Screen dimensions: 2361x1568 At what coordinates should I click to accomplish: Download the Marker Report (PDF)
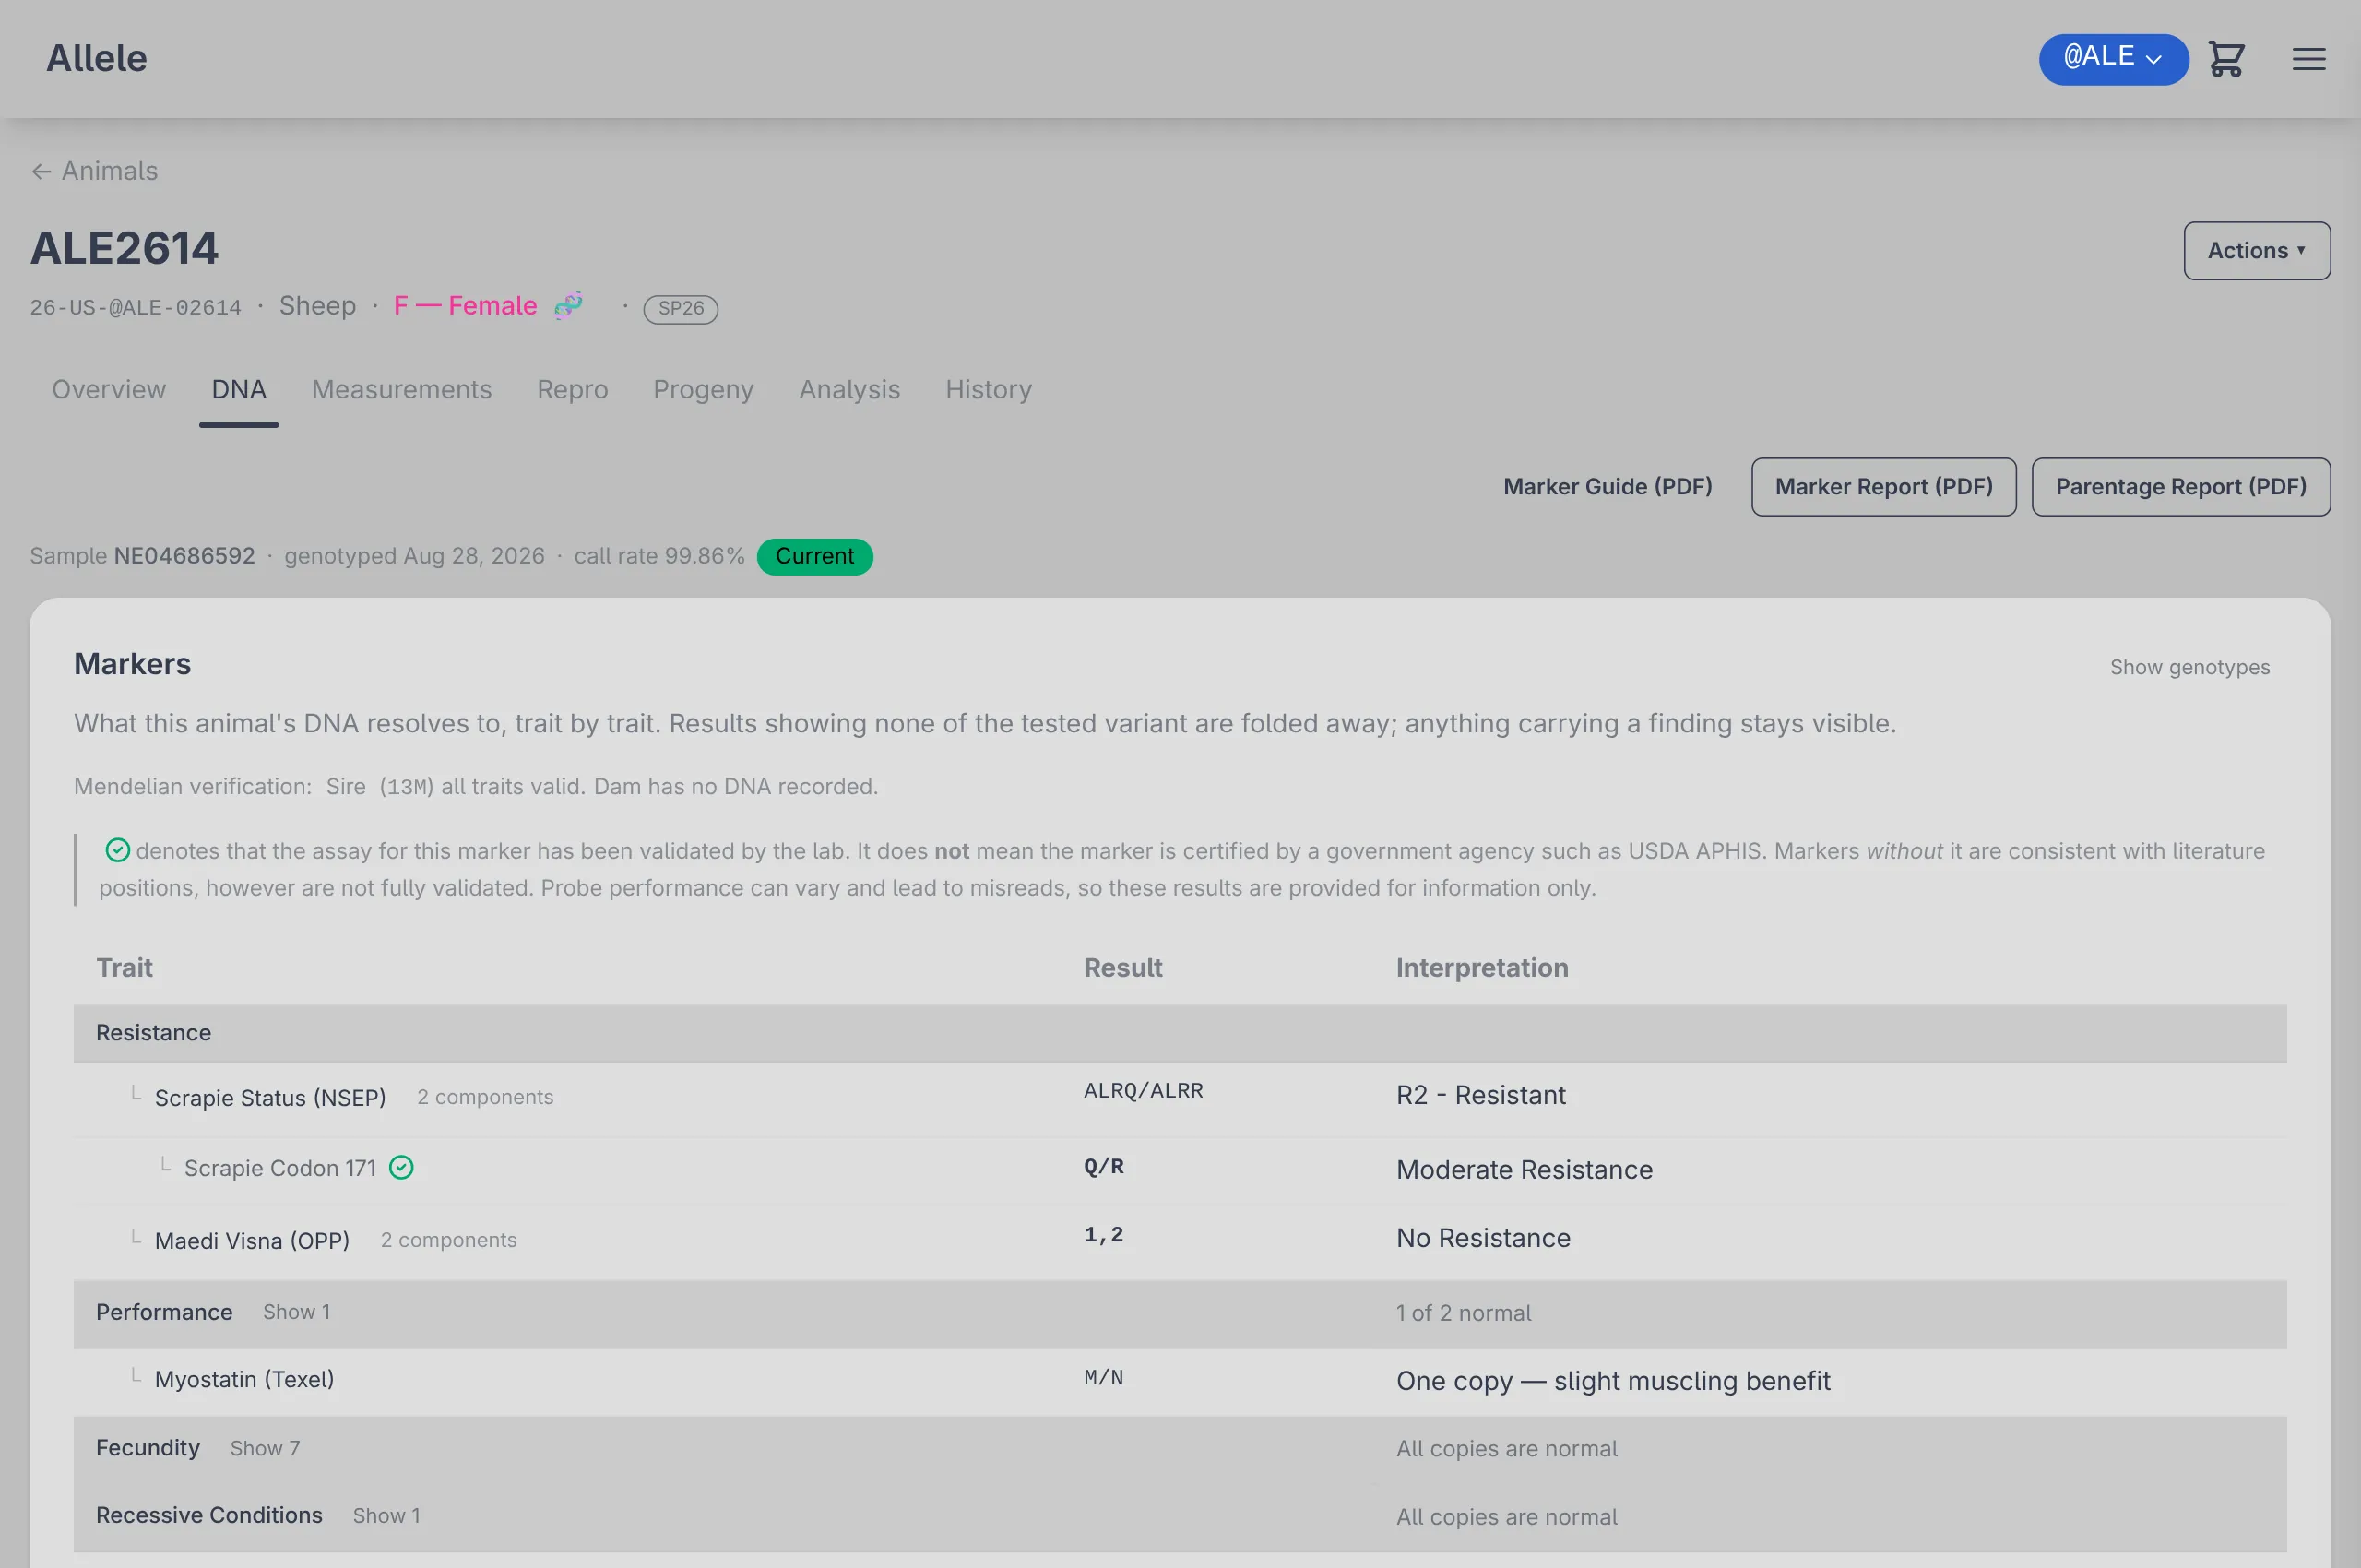pos(1883,487)
